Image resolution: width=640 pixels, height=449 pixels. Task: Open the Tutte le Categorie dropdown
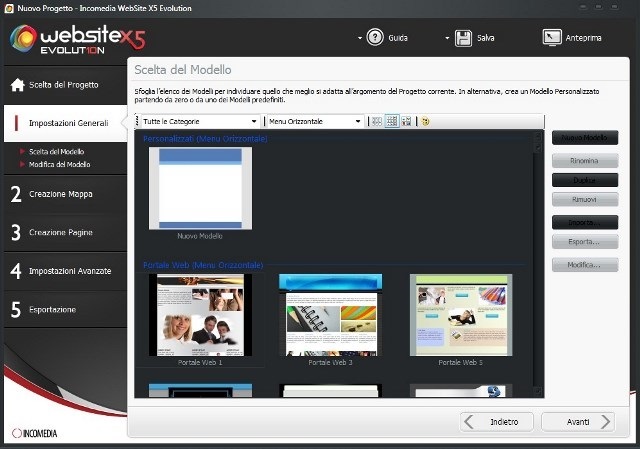click(200, 121)
